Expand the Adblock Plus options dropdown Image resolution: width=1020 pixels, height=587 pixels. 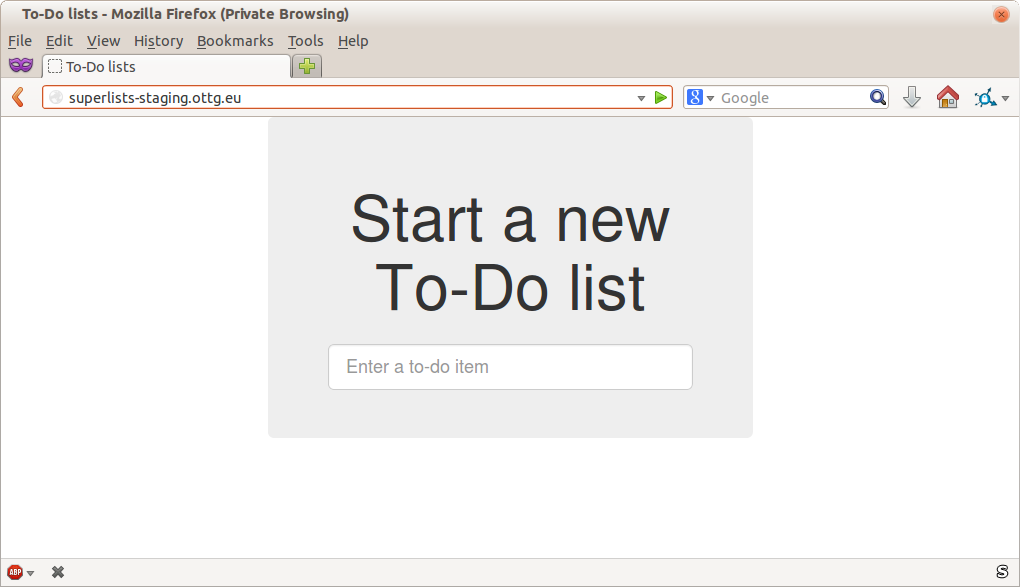click(30, 571)
